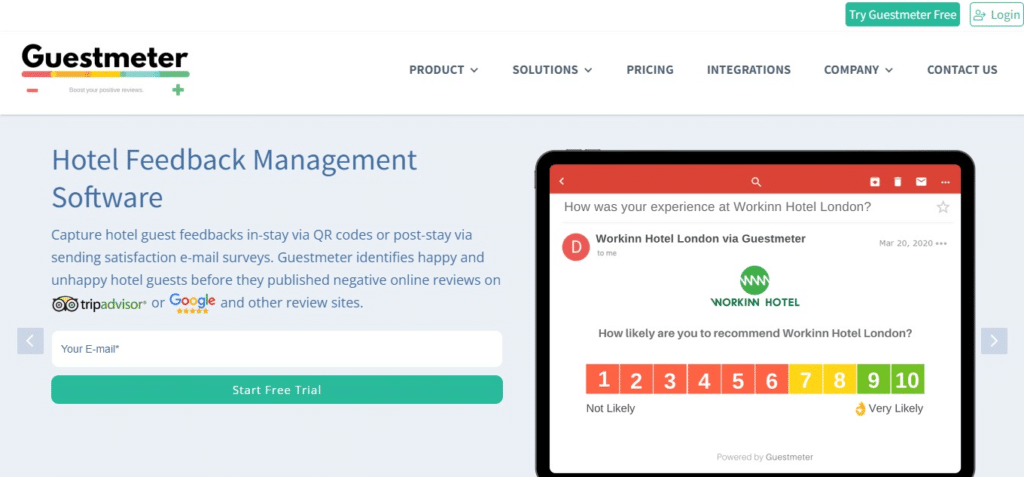1024x477 pixels.
Task: Select rating 4 in survey
Action: click(704, 379)
